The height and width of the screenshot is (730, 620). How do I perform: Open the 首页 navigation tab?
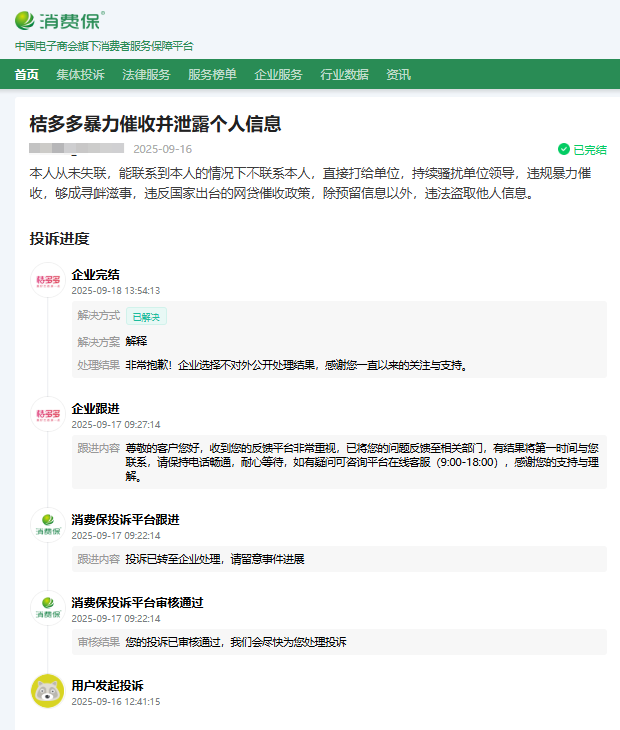point(27,74)
